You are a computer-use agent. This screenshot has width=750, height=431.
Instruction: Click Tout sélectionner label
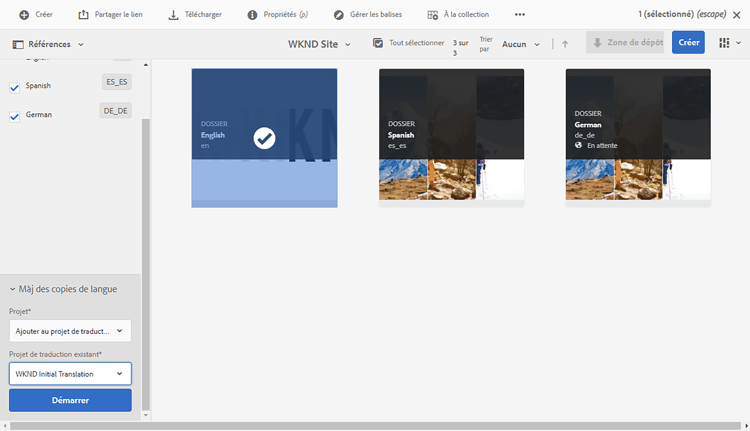click(417, 43)
